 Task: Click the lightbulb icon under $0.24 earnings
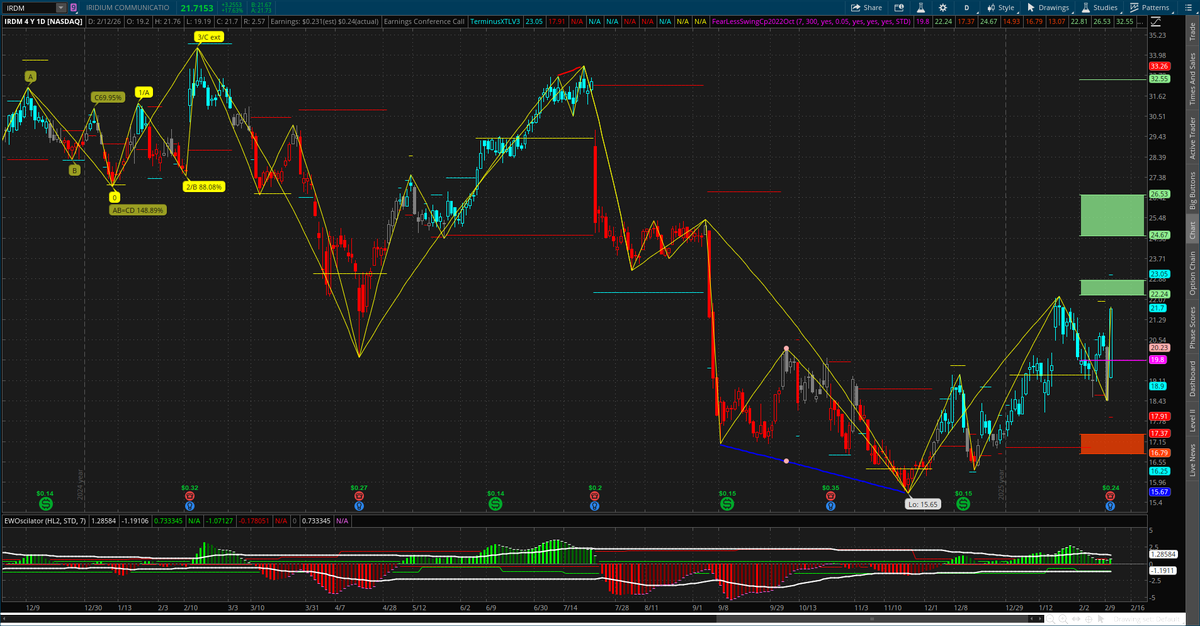[x=1110, y=507]
